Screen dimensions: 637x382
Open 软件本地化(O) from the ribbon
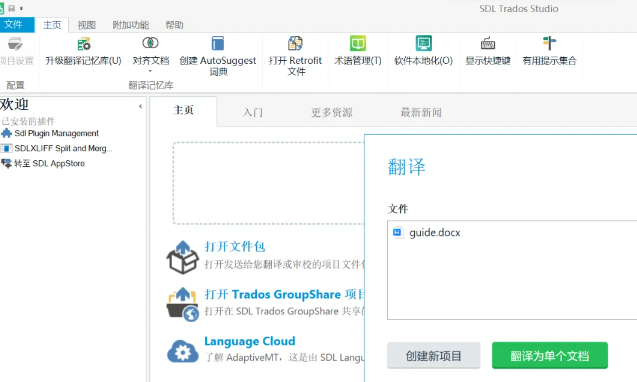[424, 51]
